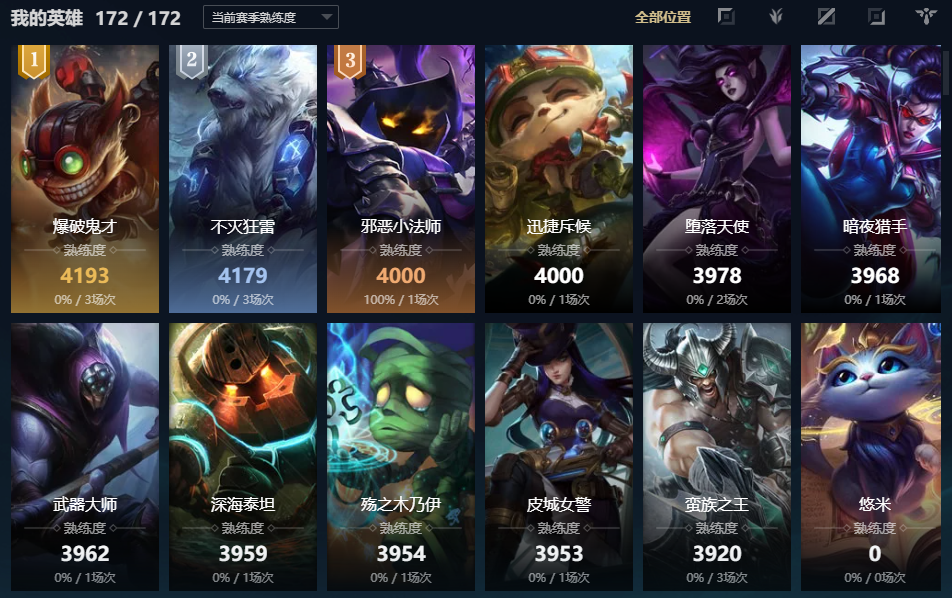Open the 堕落天使 champion card

coord(716,179)
